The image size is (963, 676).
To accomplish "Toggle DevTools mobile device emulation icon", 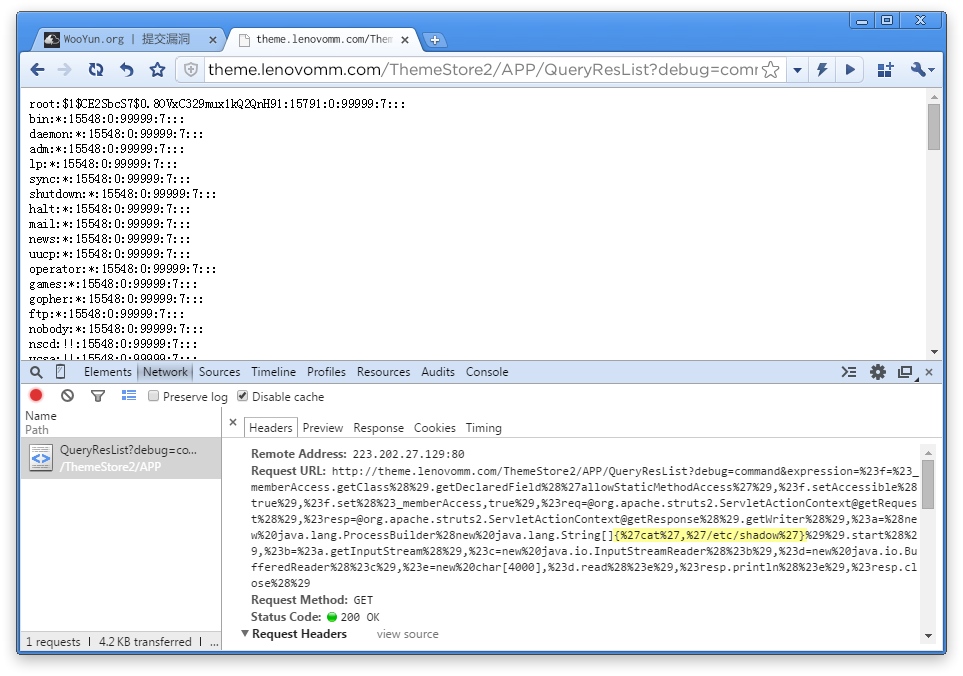I will tap(61, 372).
